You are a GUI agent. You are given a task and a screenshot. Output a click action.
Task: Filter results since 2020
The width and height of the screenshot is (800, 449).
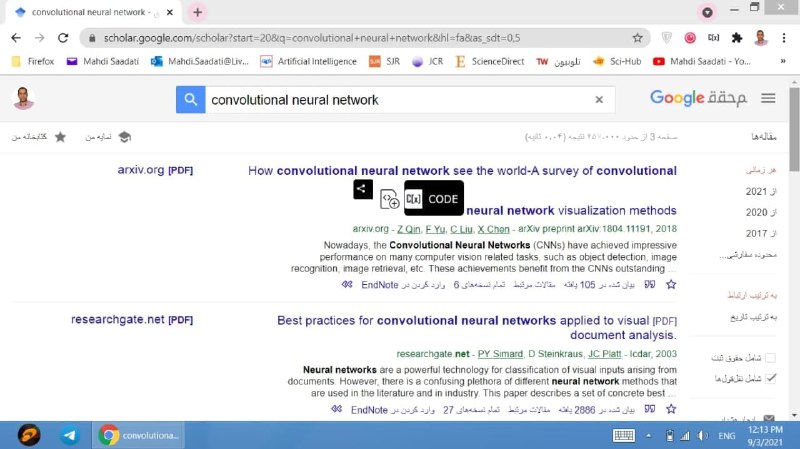tap(761, 212)
